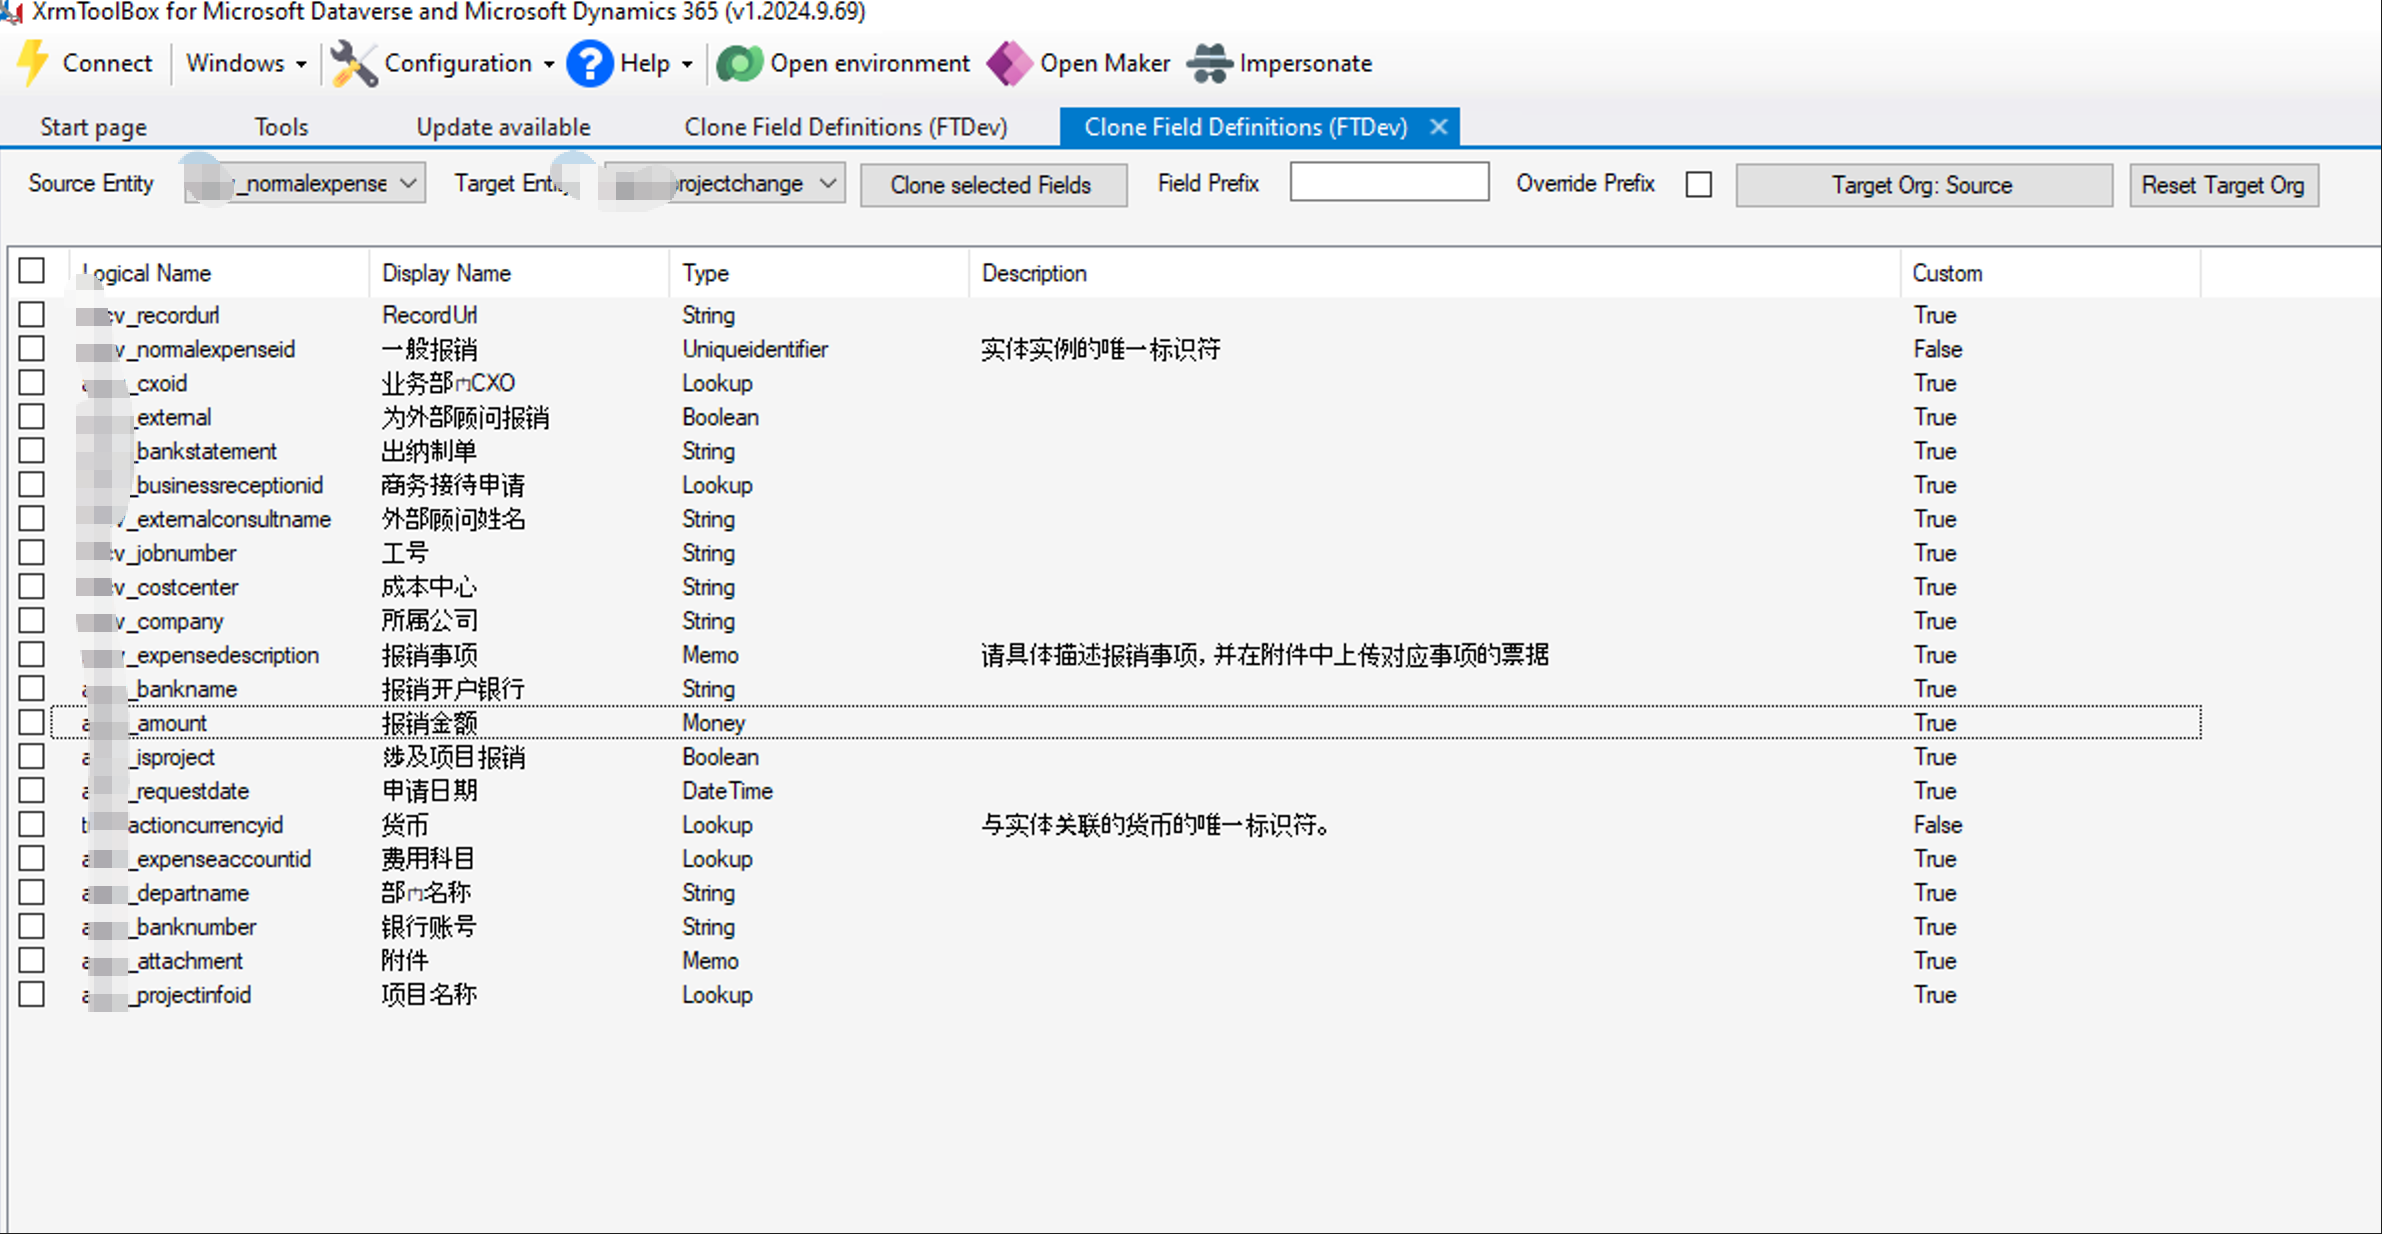Check the _amount row checkbox
Screen dimensions: 2382x1234
click(32, 722)
